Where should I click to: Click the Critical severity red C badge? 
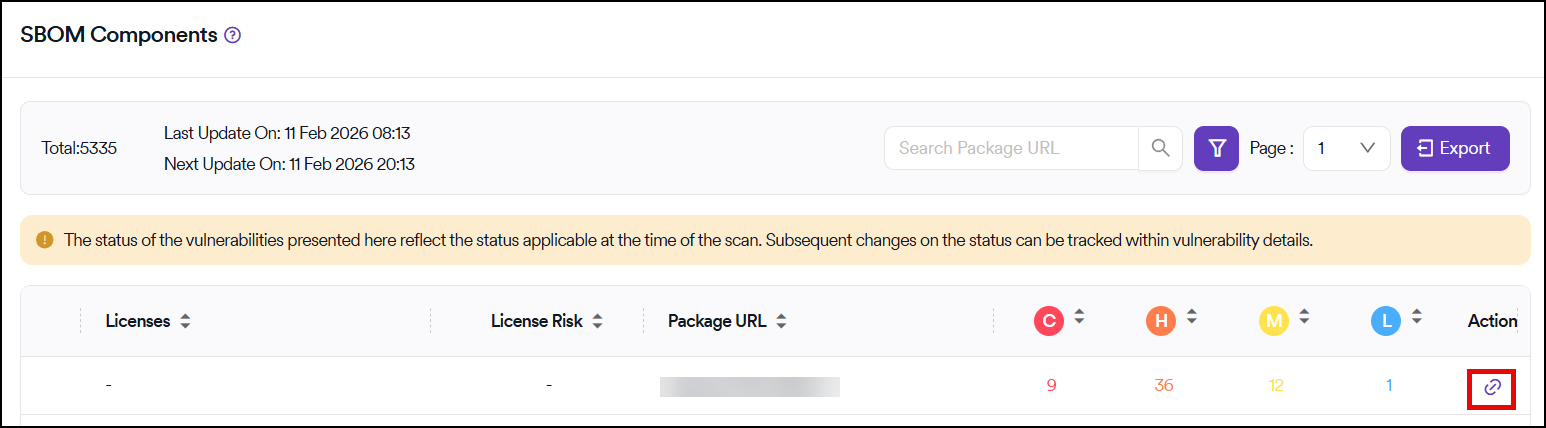[1049, 321]
